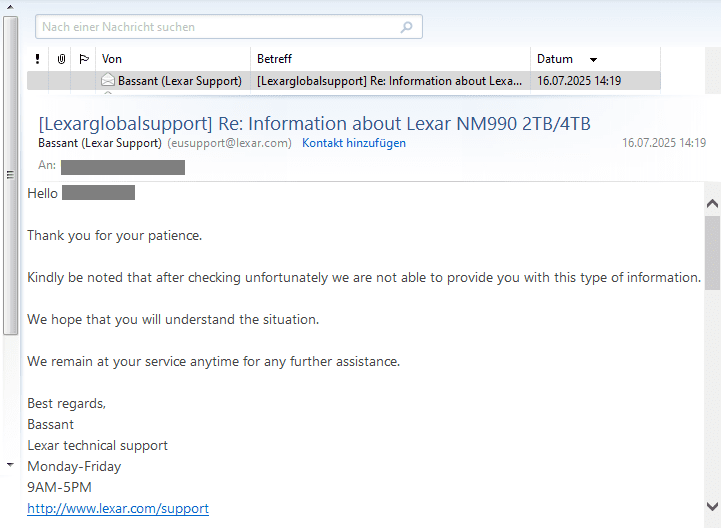
Task: Click the sender name Bassant in header
Action: (x=99, y=143)
